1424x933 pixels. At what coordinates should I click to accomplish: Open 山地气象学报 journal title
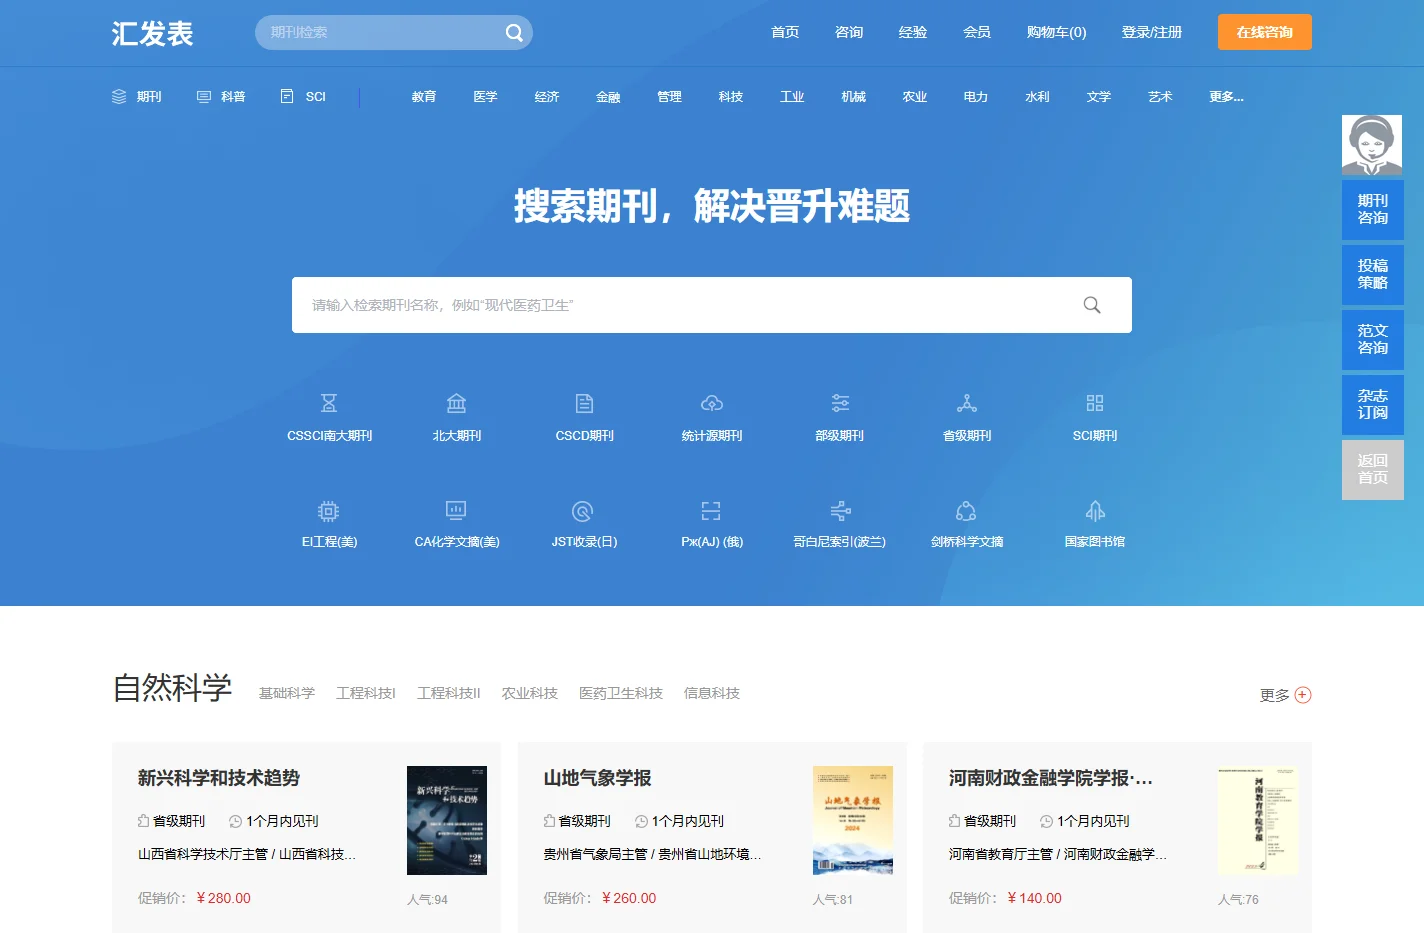(597, 778)
